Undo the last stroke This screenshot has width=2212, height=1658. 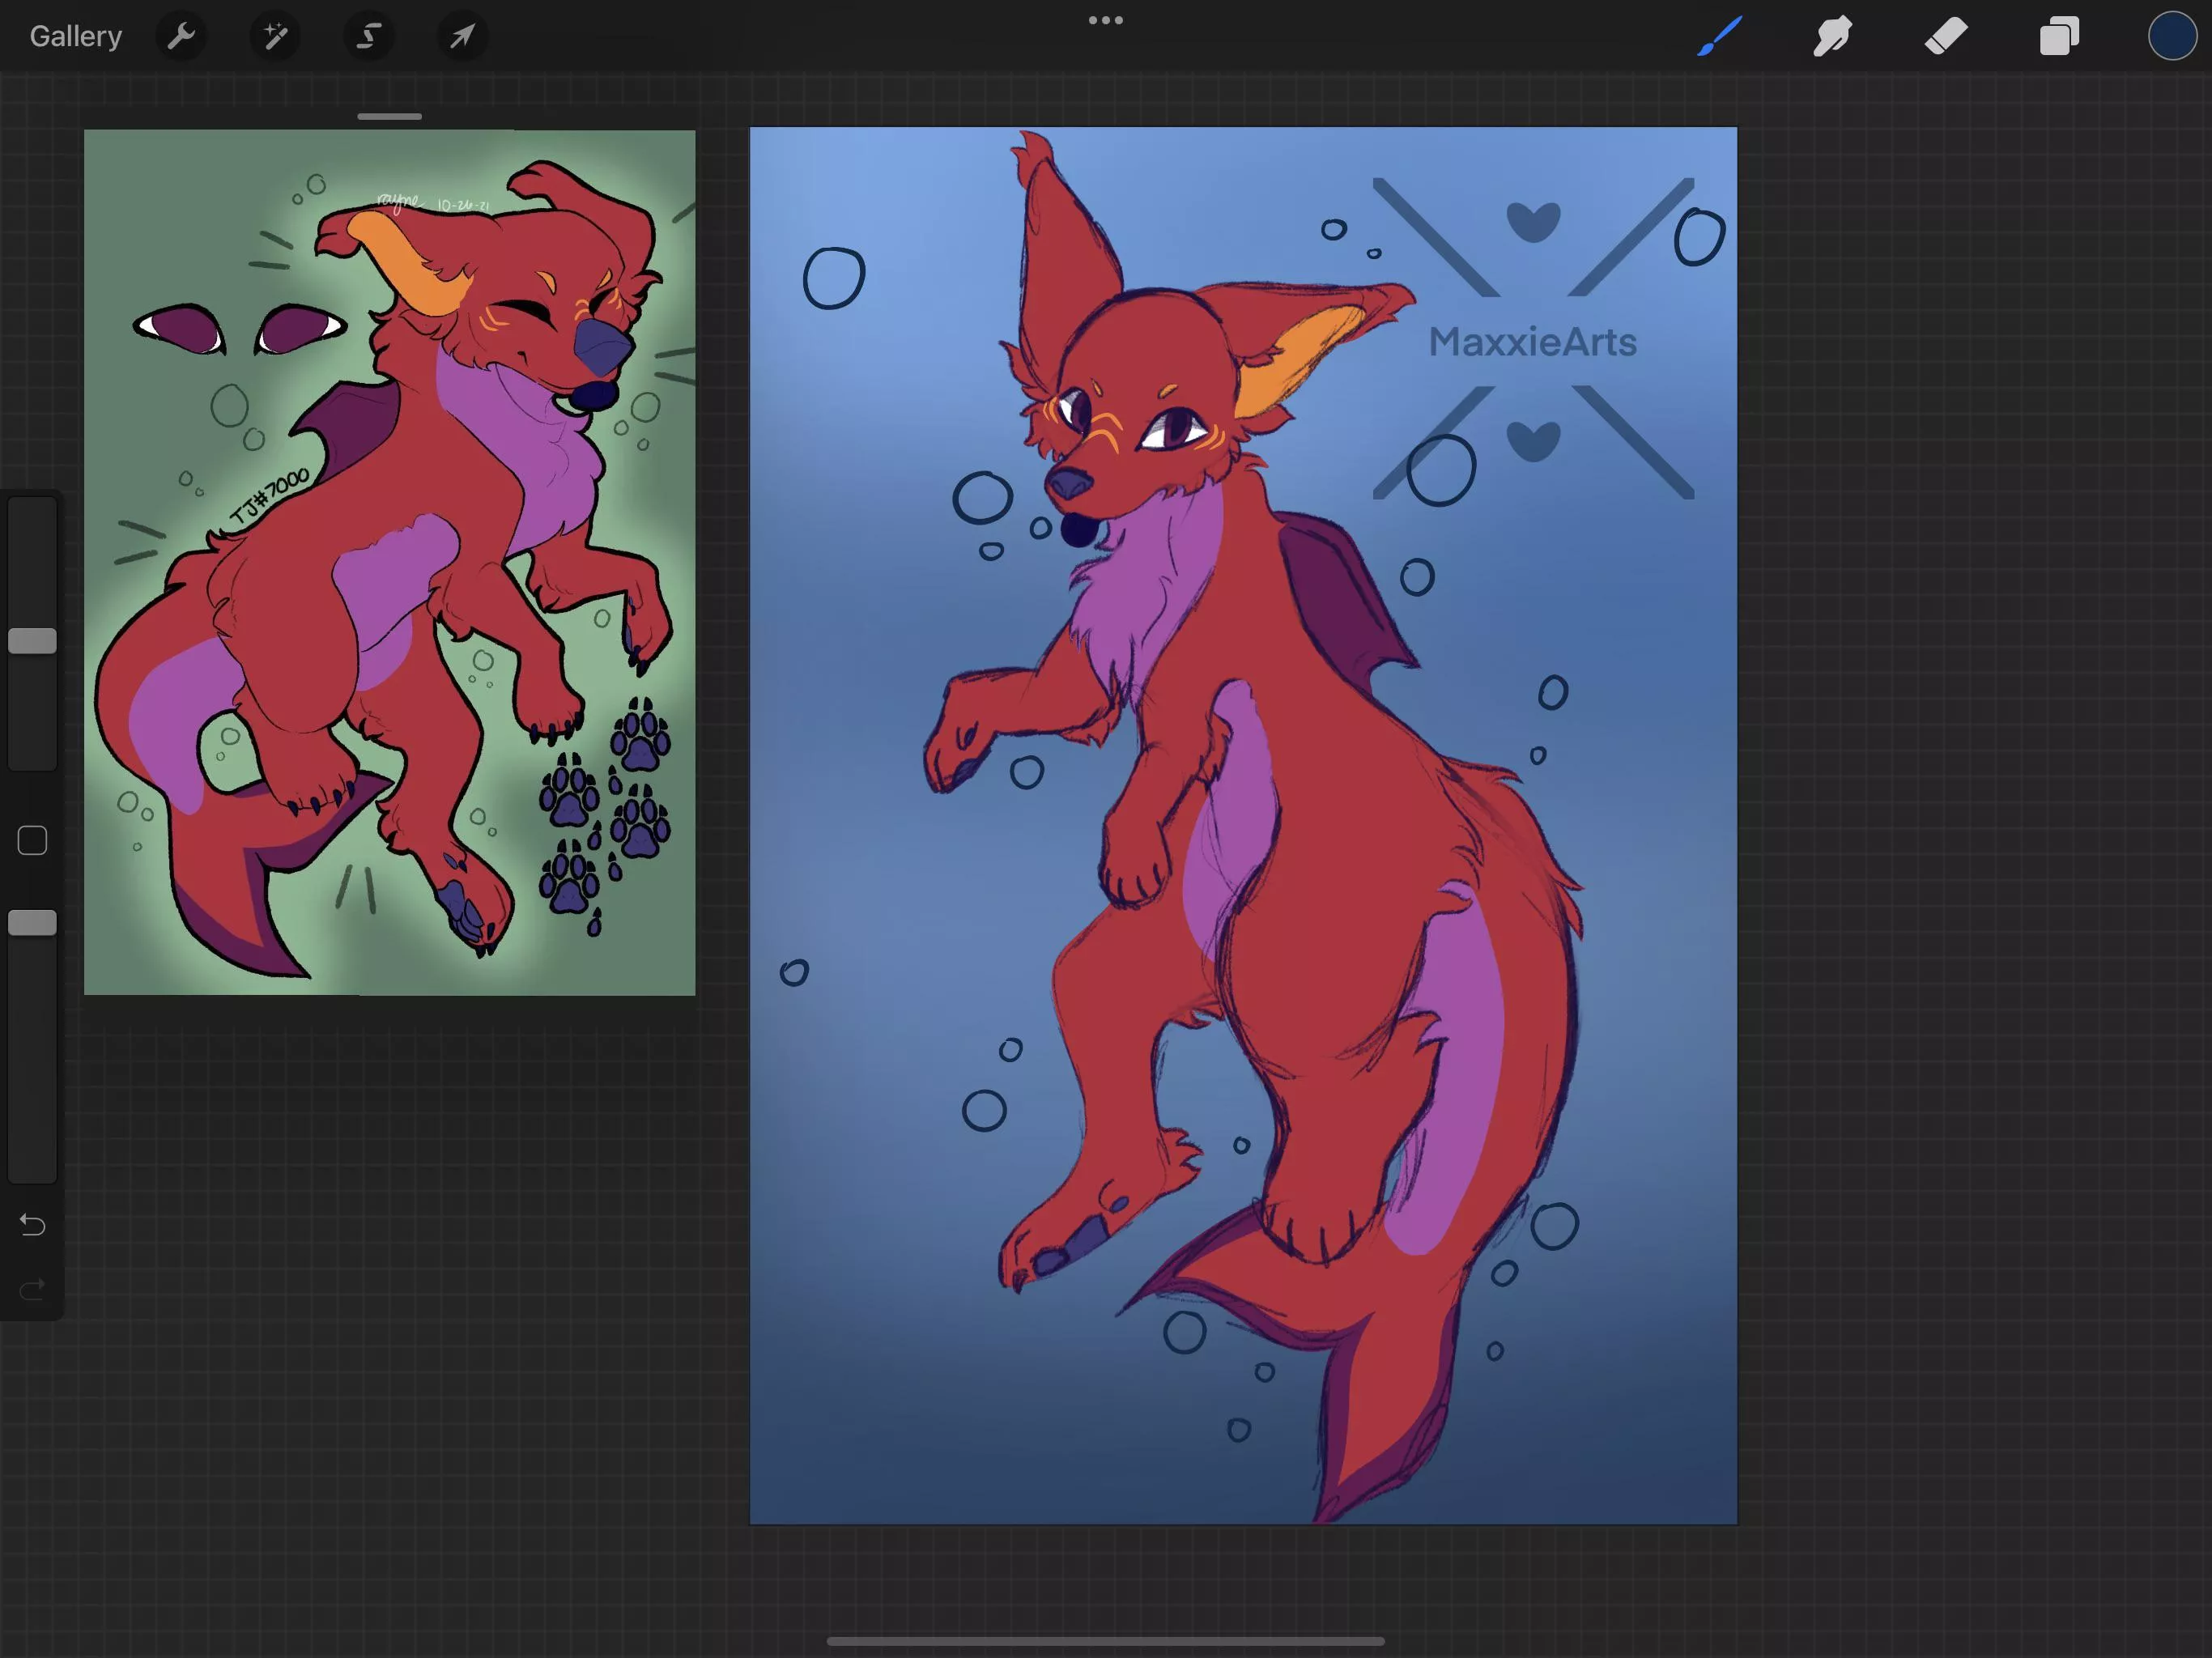[x=32, y=1224]
